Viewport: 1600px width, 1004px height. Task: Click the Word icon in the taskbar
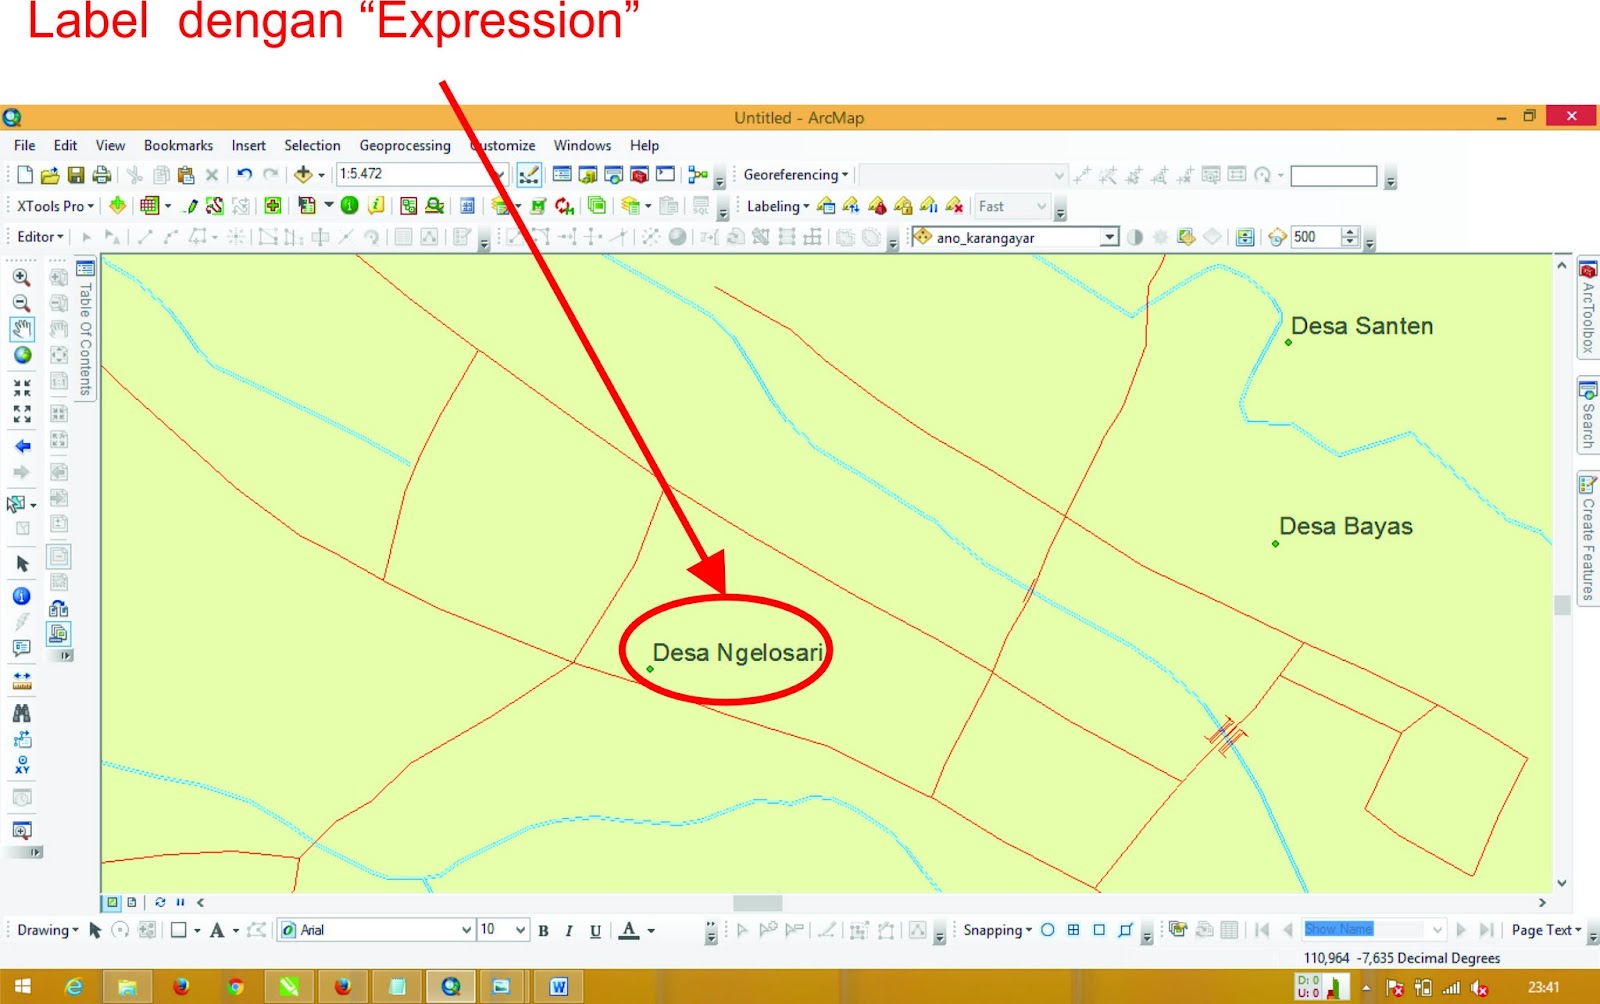(x=557, y=987)
